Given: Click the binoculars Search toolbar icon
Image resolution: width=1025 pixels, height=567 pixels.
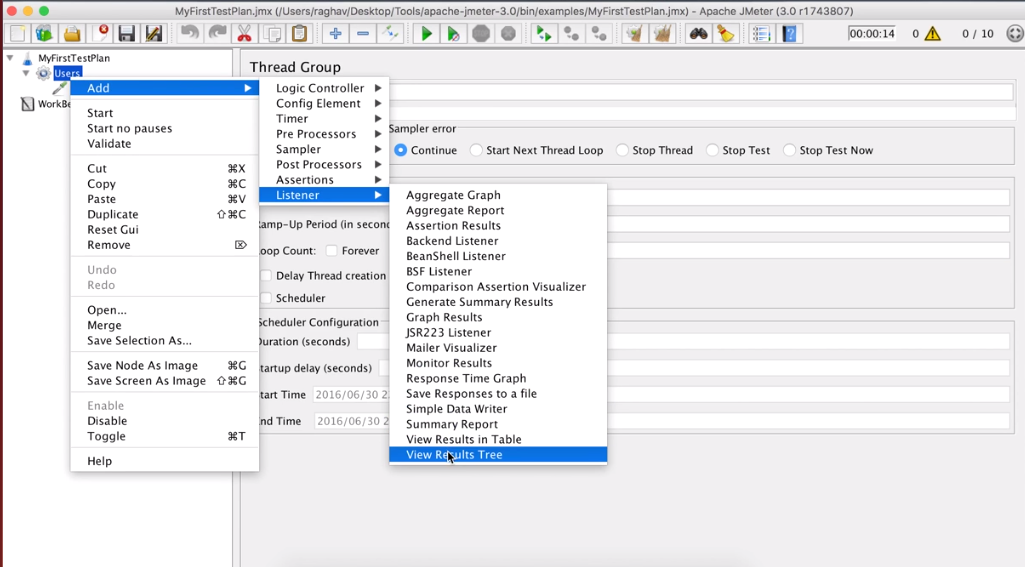Looking at the screenshot, I should (698, 33).
